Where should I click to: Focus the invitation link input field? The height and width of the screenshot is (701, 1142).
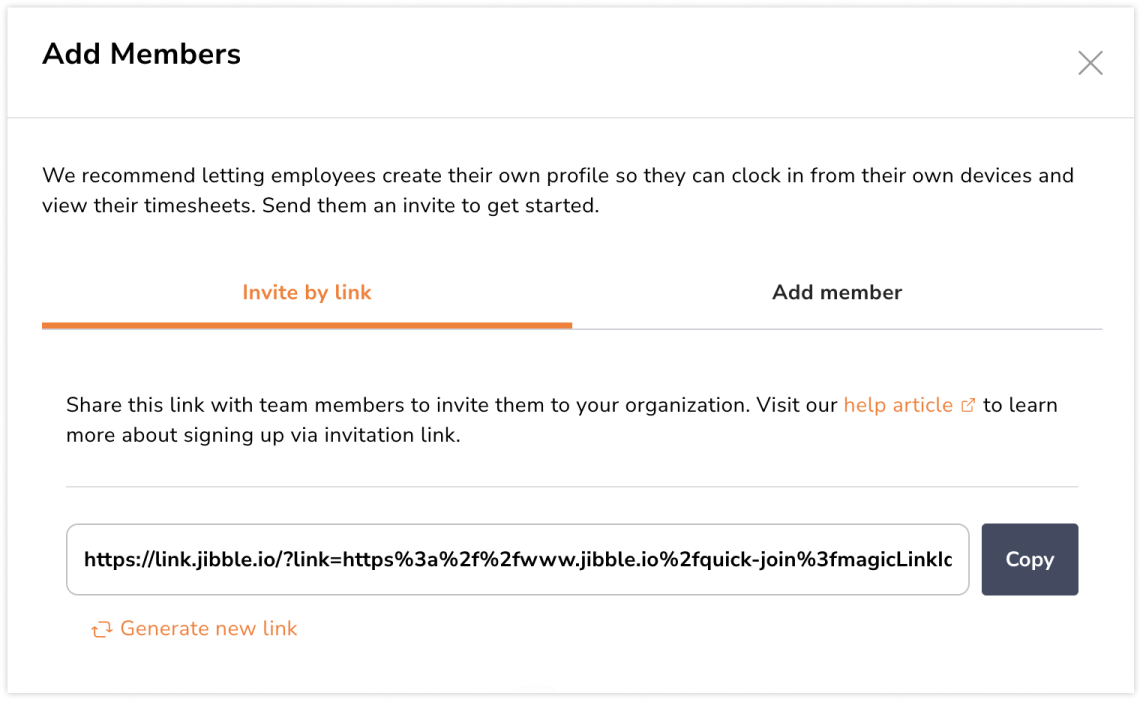point(517,559)
